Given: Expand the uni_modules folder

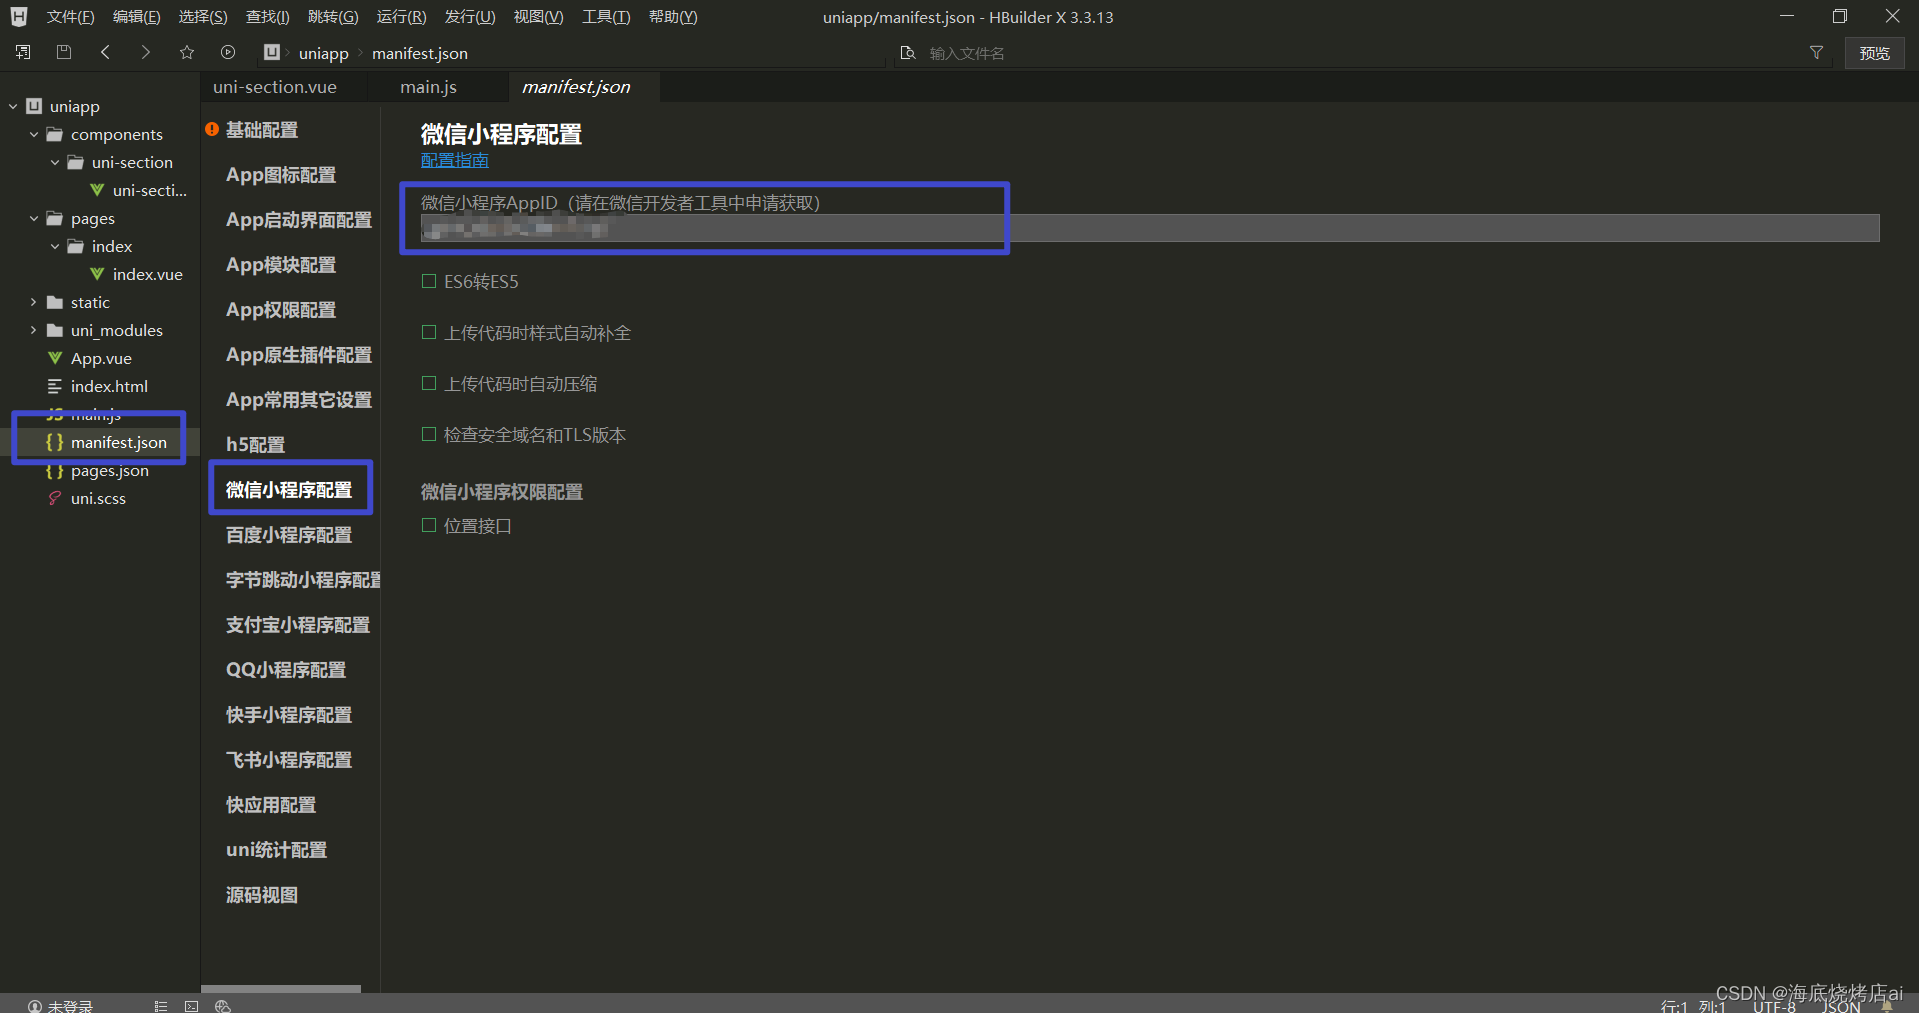Looking at the screenshot, I should (x=34, y=330).
